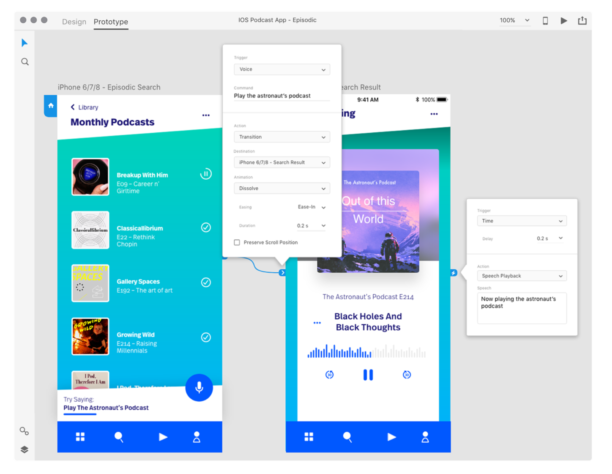Open Monthly Podcasts more options dots
The width and height of the screenshot is (612, 474).
pyautogui.click(x=206, y=115)
